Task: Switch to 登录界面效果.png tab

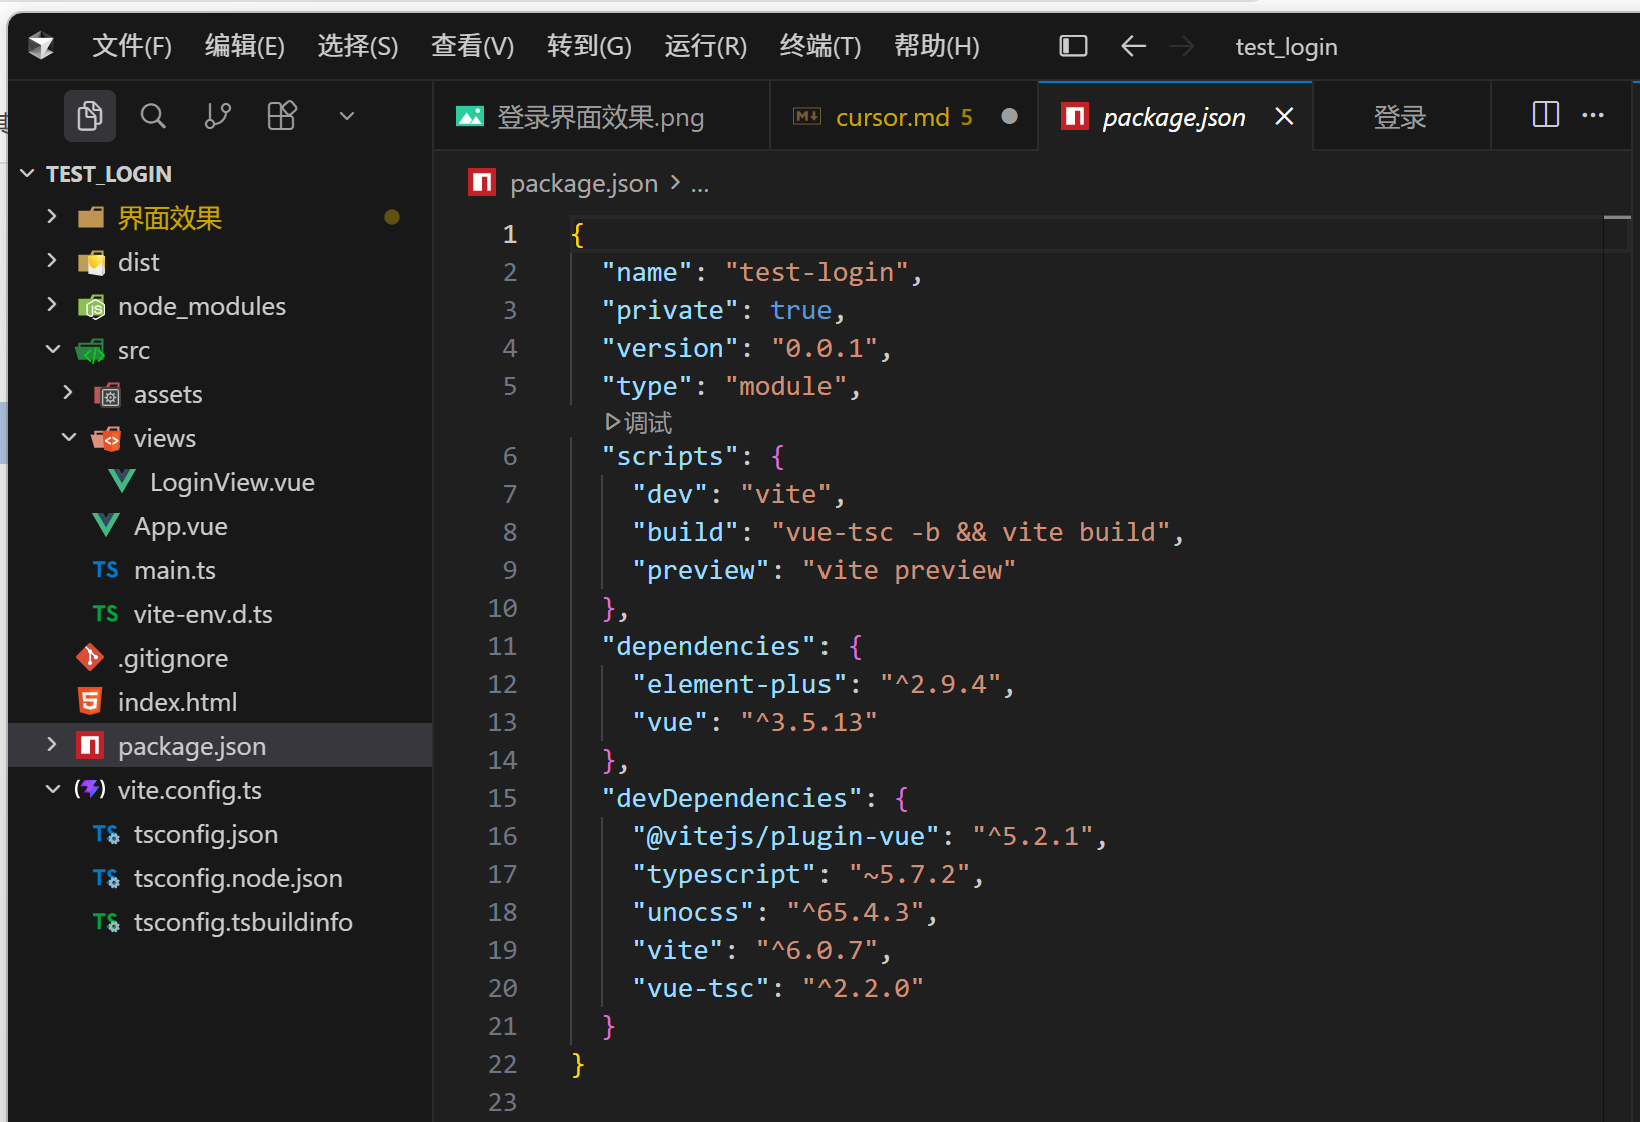Action: coord(601,117)
